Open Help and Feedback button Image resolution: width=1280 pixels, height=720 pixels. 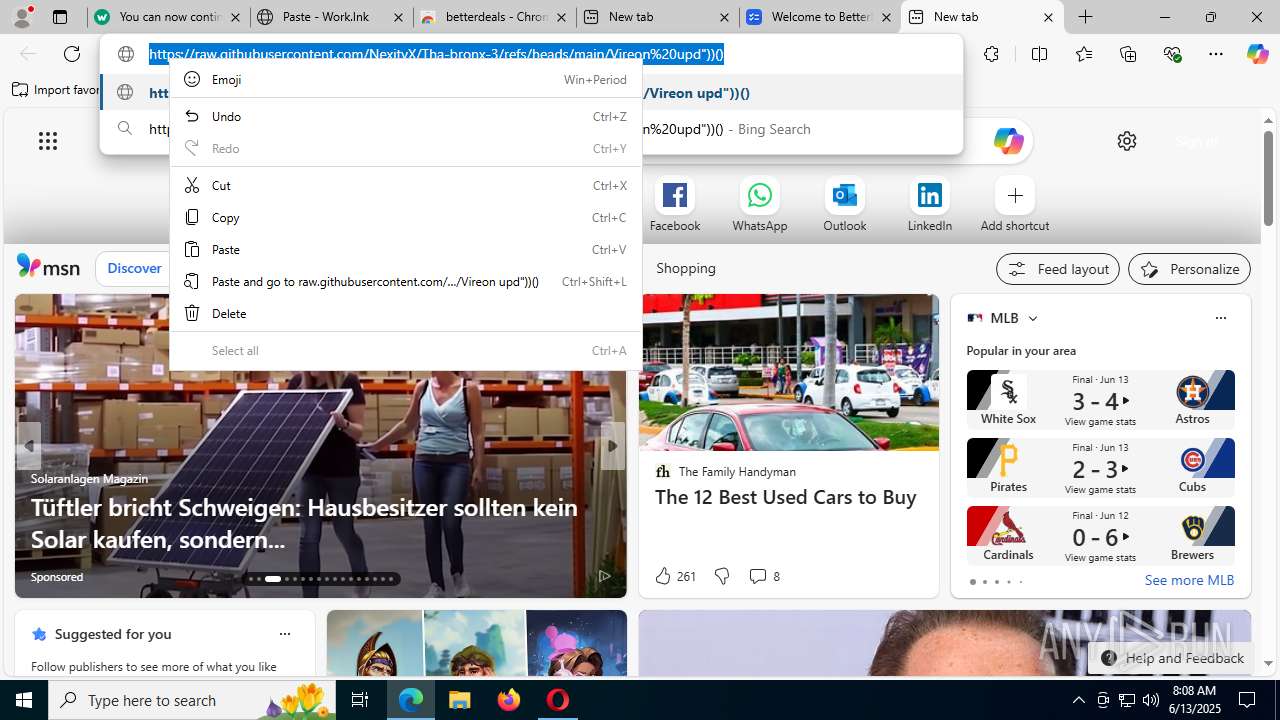[x=1171, y=658]
